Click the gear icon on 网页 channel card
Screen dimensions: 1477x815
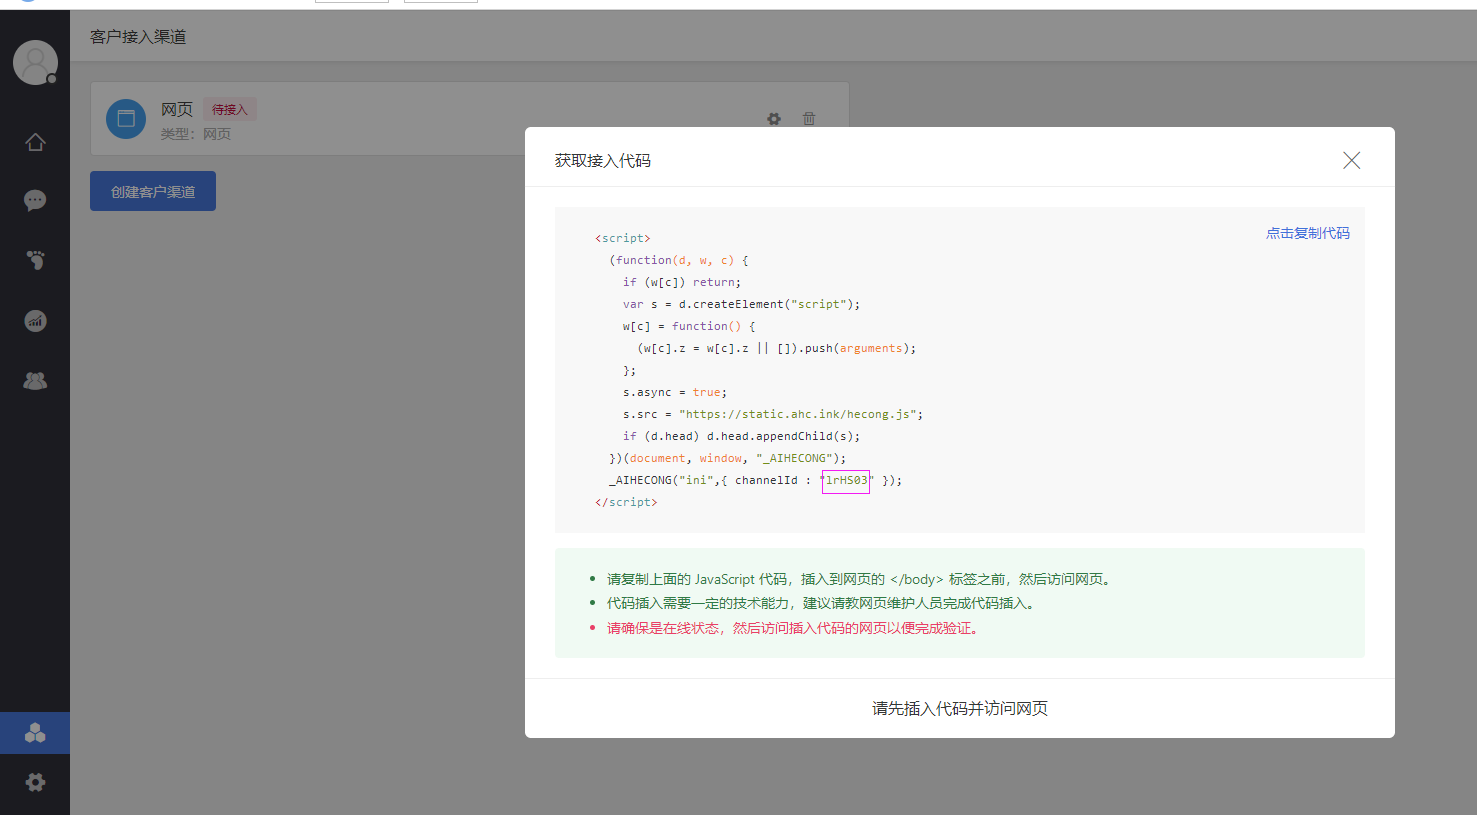(x=774, y=119)
